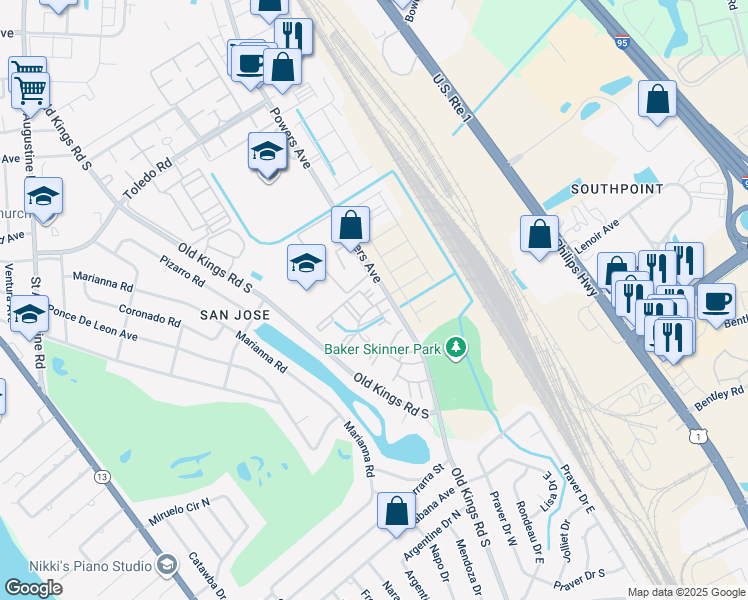Image resolution: width=748 pixels, height=600 pixels.
Task: Select shopping cart marker near Augustine Rd
Action: click(x=30, y=92)
